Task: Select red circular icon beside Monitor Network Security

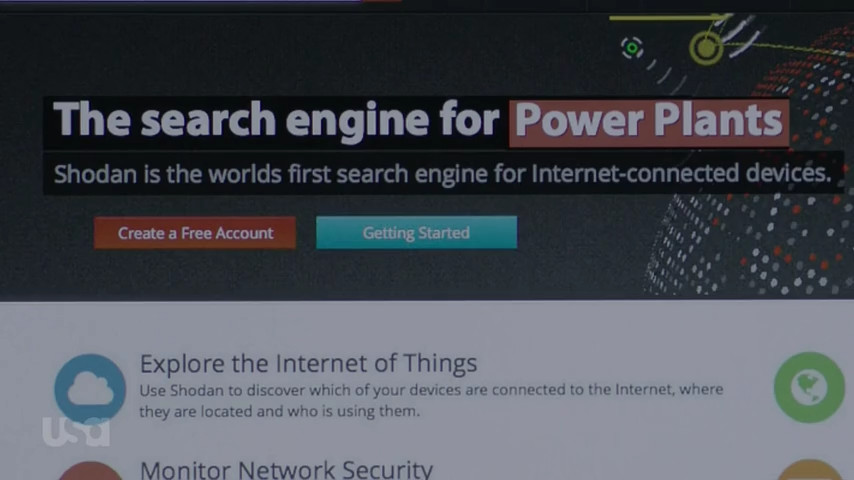Action: (90, 471)
